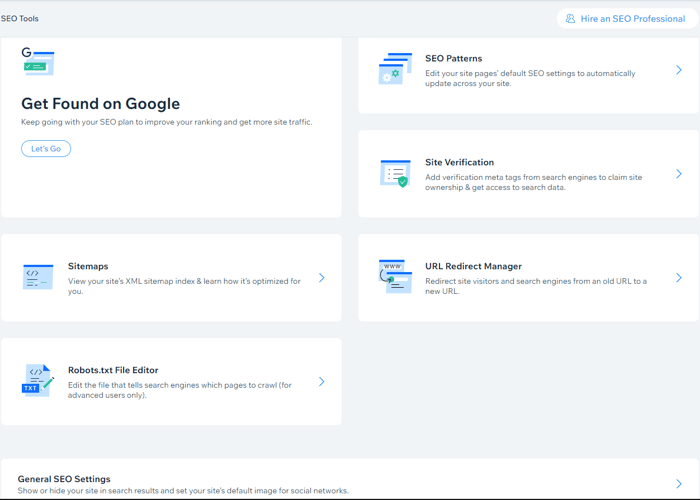Click the Sitemaps code window icon
This screenshot has width=700, height=500.
click(38, 277)
